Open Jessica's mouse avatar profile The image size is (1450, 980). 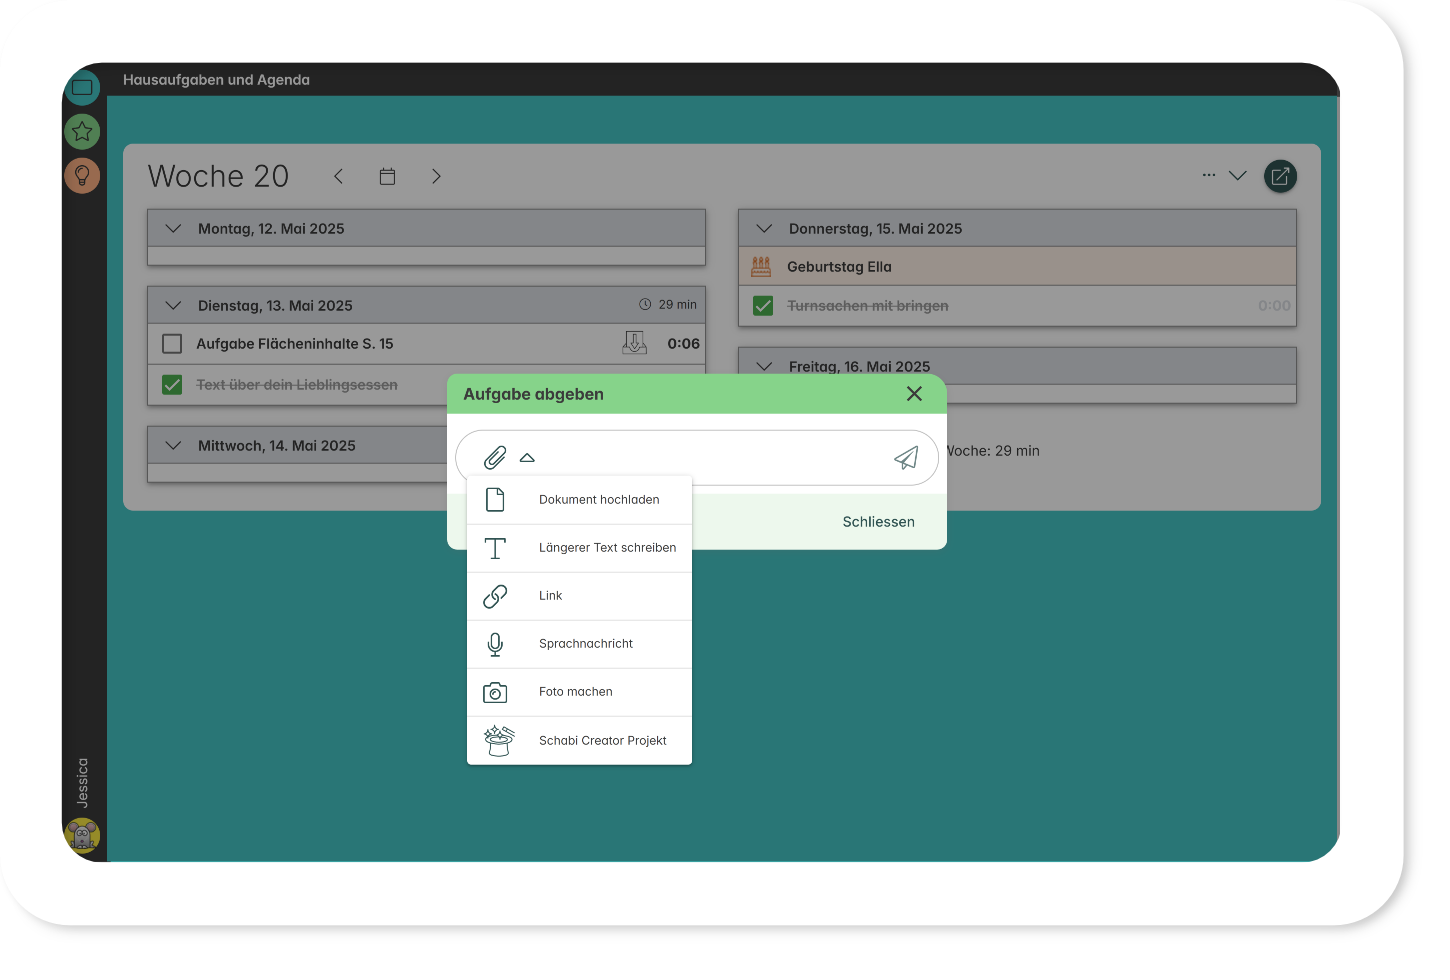82,834
